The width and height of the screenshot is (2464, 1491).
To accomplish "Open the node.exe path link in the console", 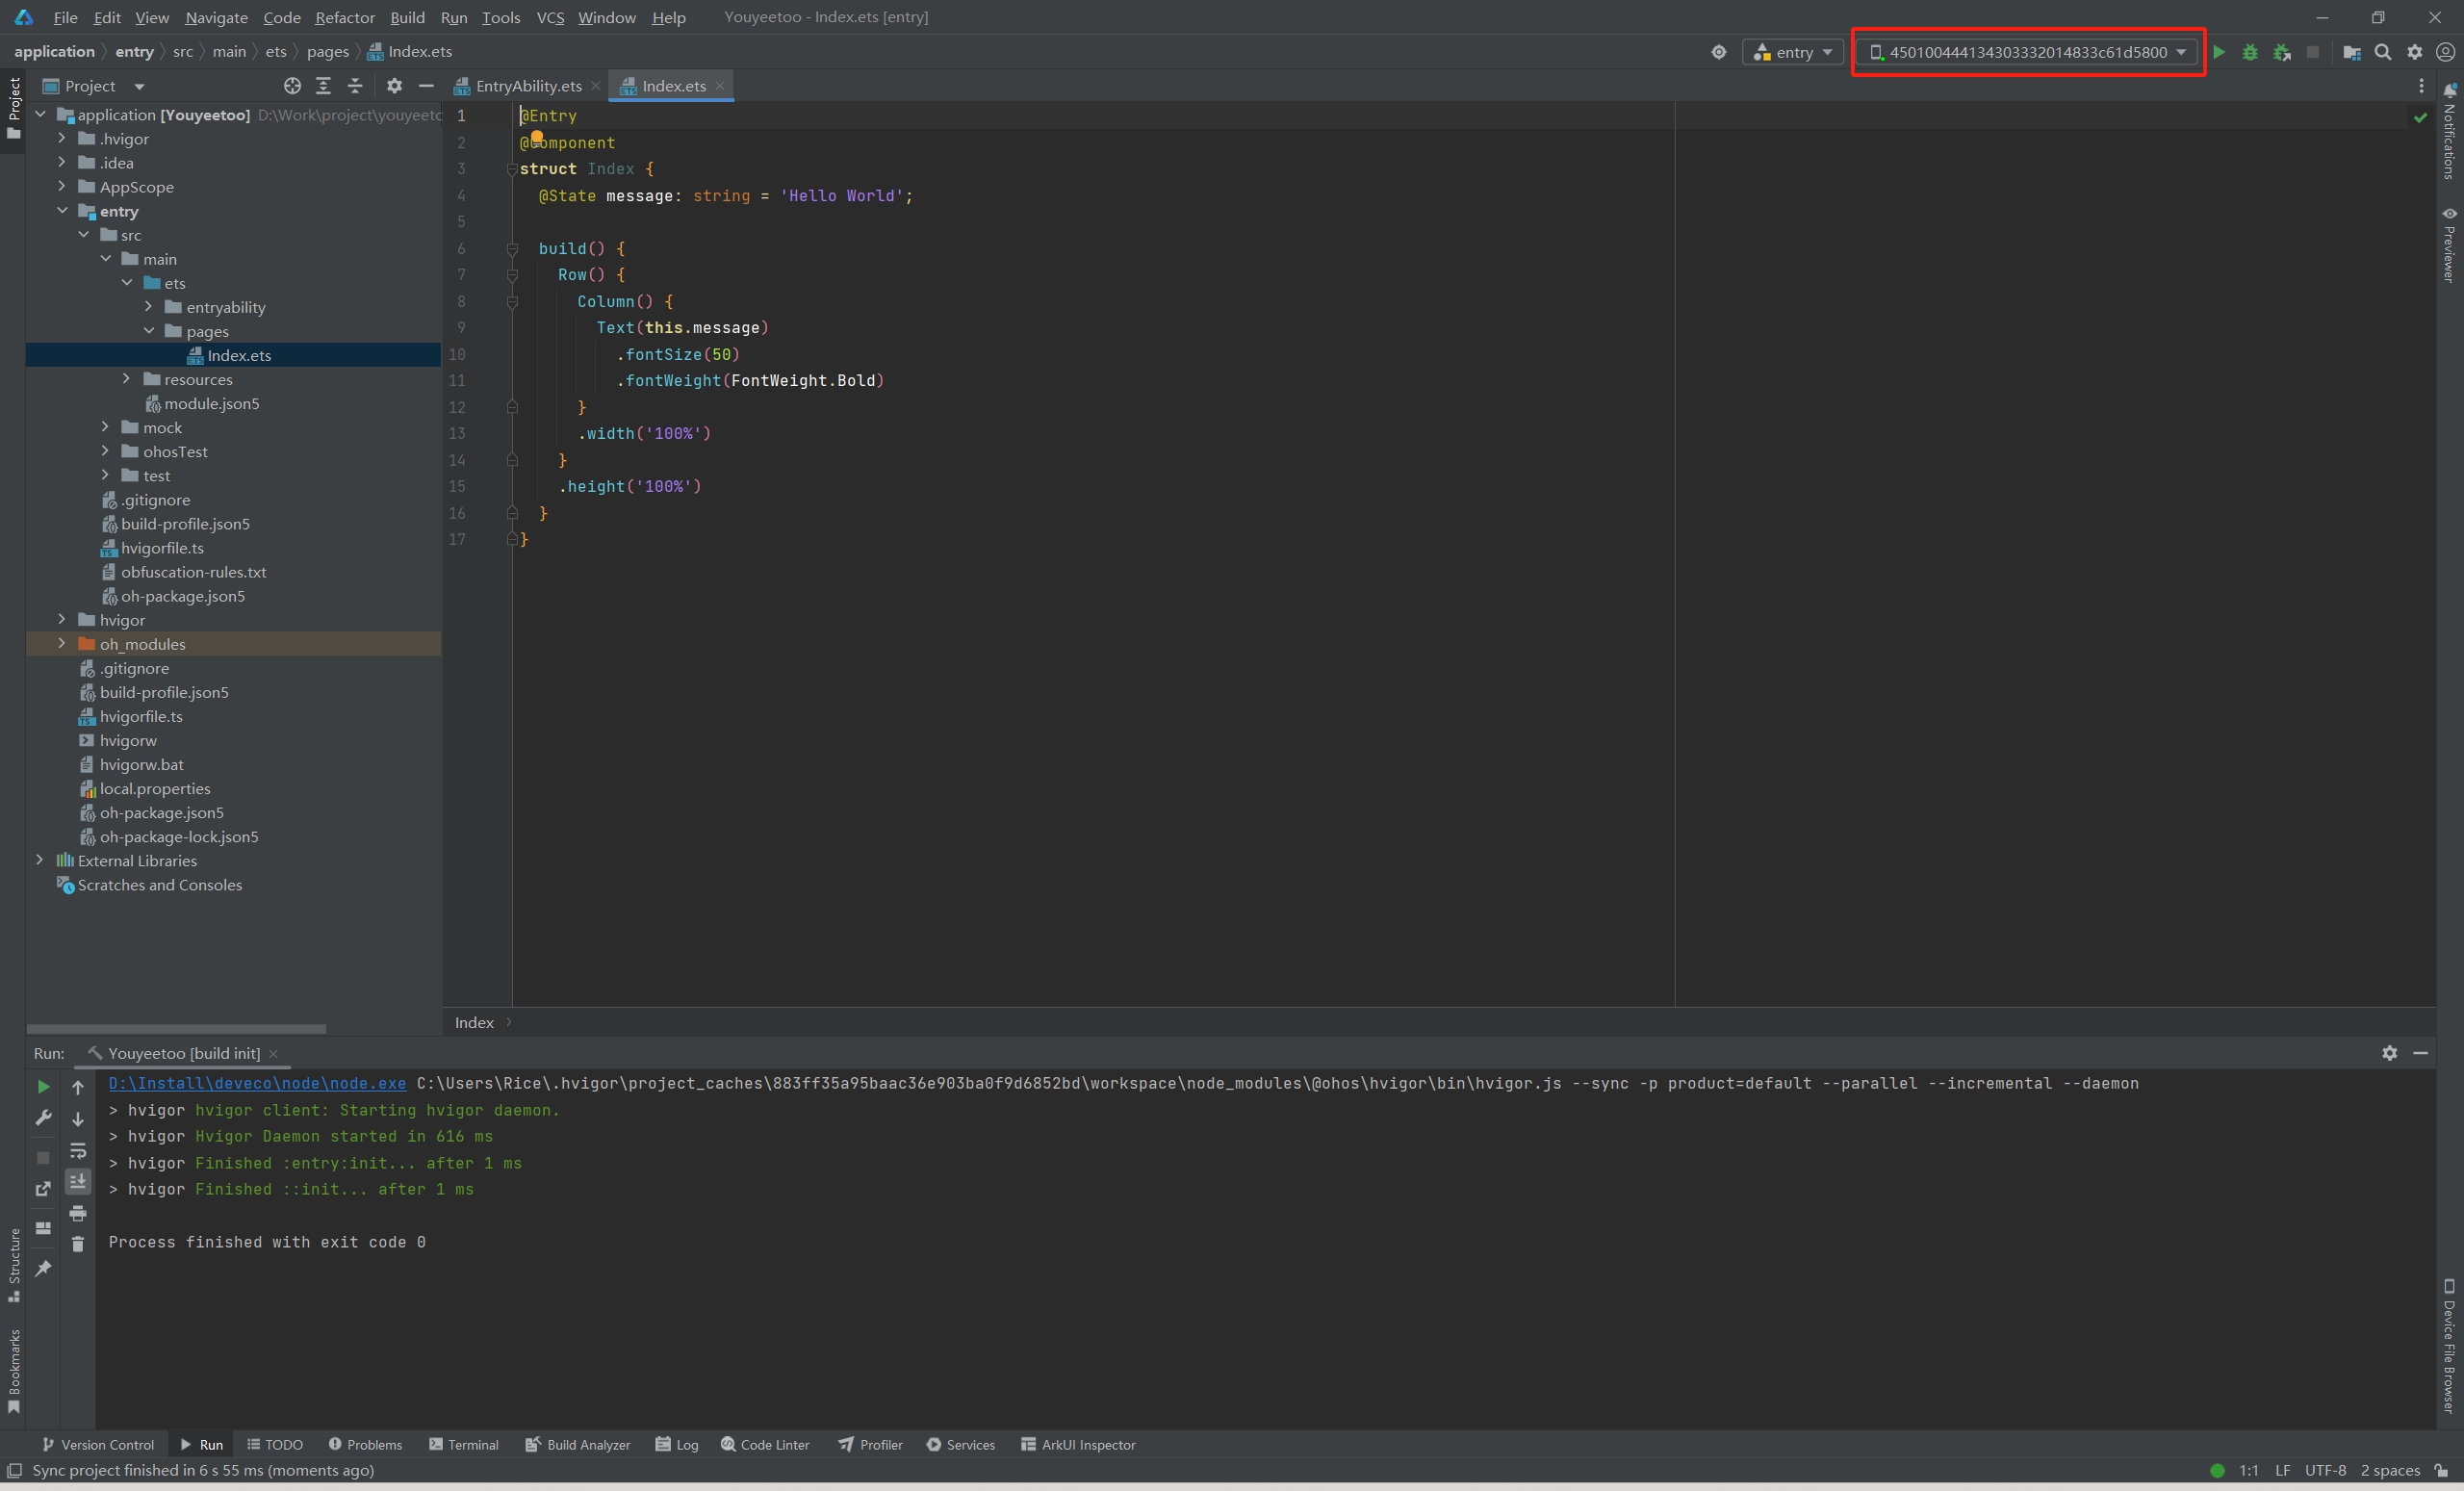I will click(x=257, y=1083).
